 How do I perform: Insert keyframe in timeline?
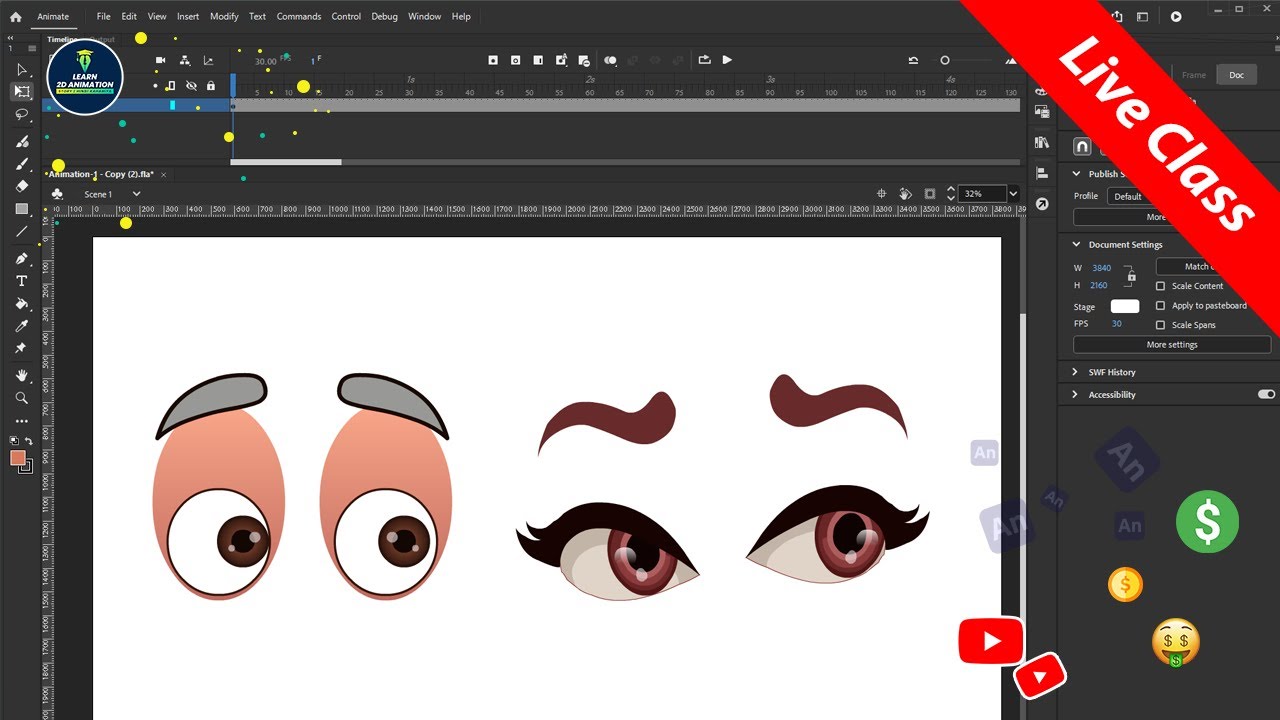[x=493, y=60]
